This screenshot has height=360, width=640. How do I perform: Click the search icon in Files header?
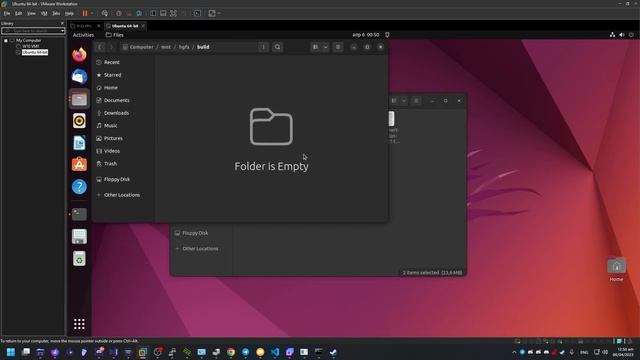[x=278, y=47]
